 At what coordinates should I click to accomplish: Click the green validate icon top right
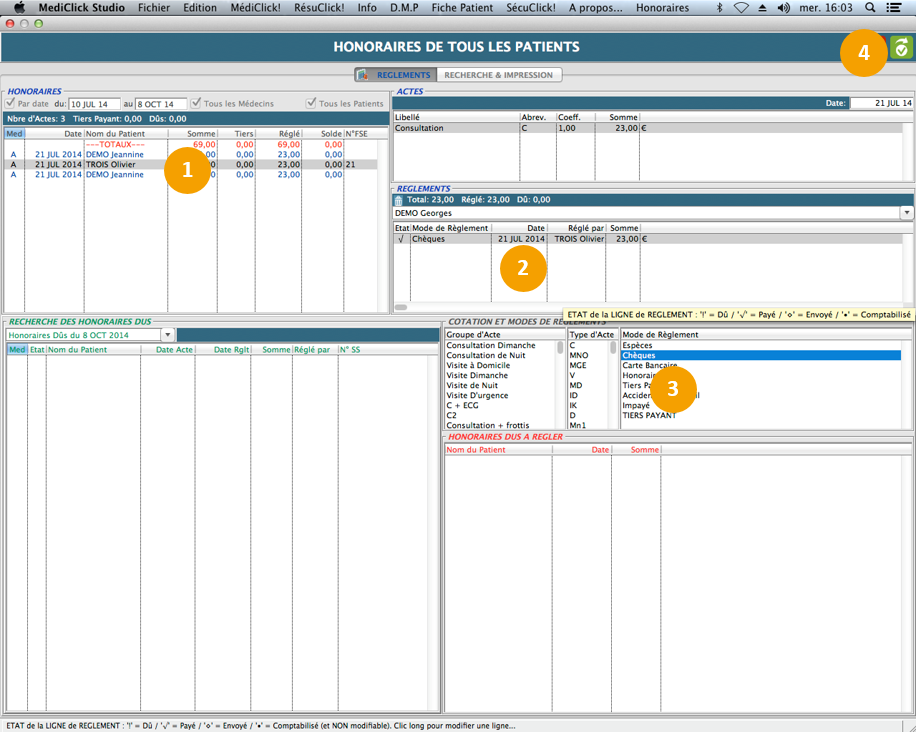(901, 47)
